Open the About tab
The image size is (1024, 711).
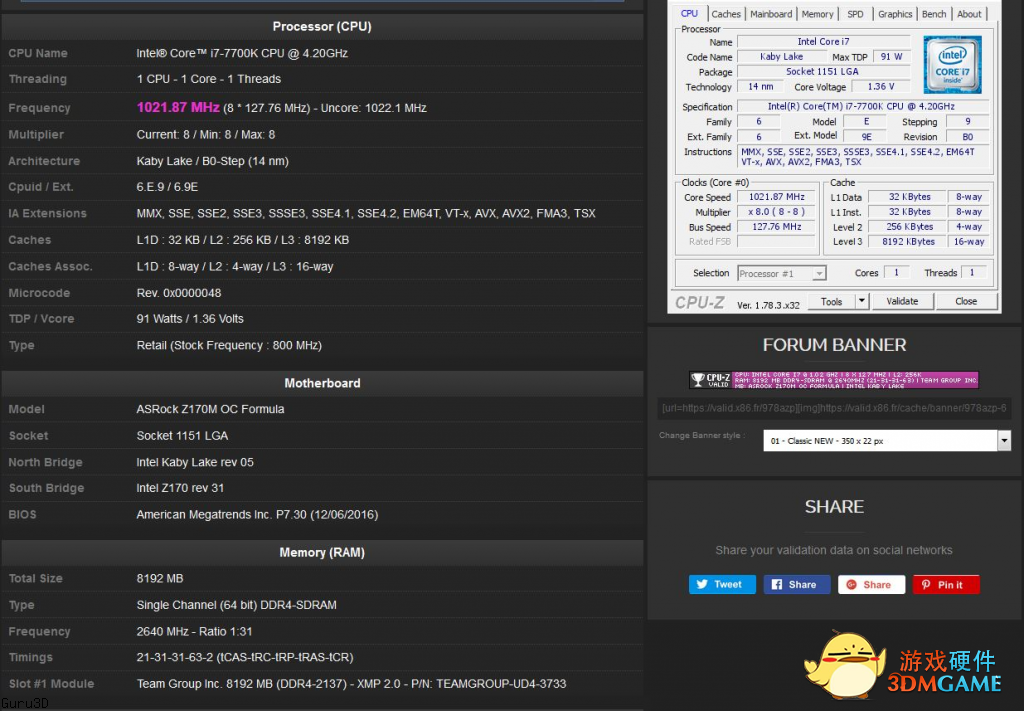[x=969, y=14]
